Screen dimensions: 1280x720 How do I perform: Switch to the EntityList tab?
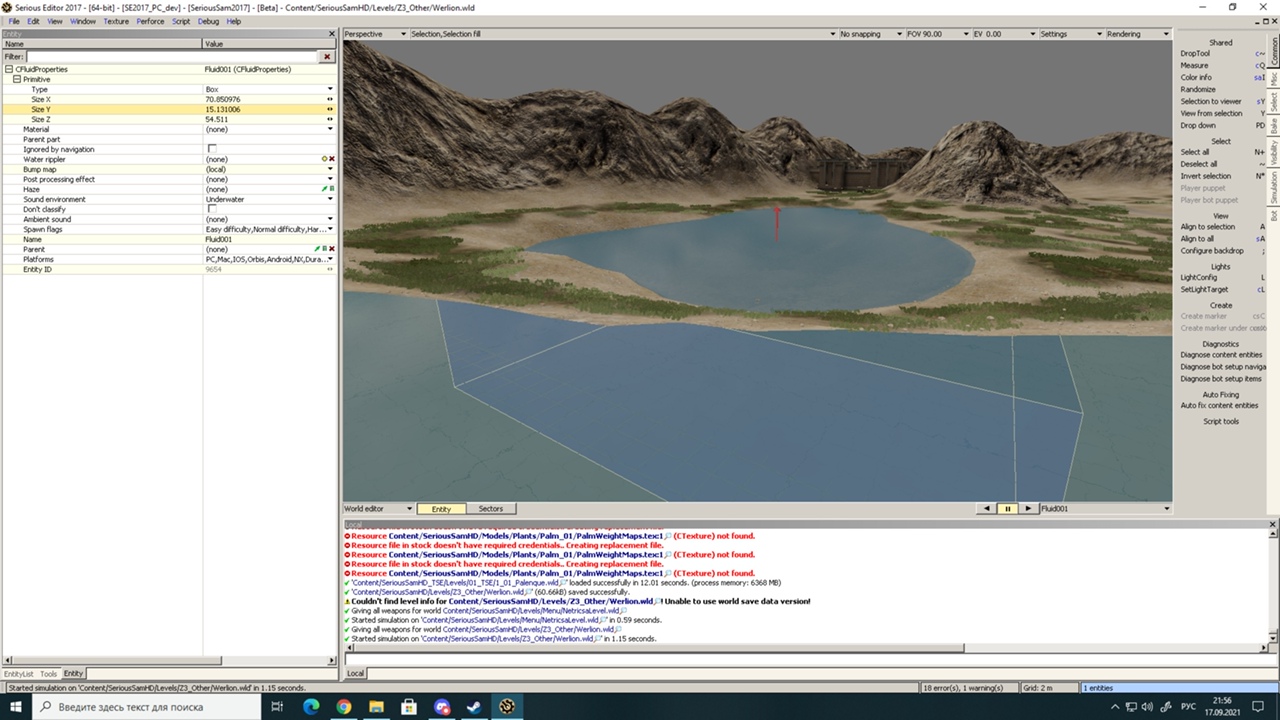19,674
